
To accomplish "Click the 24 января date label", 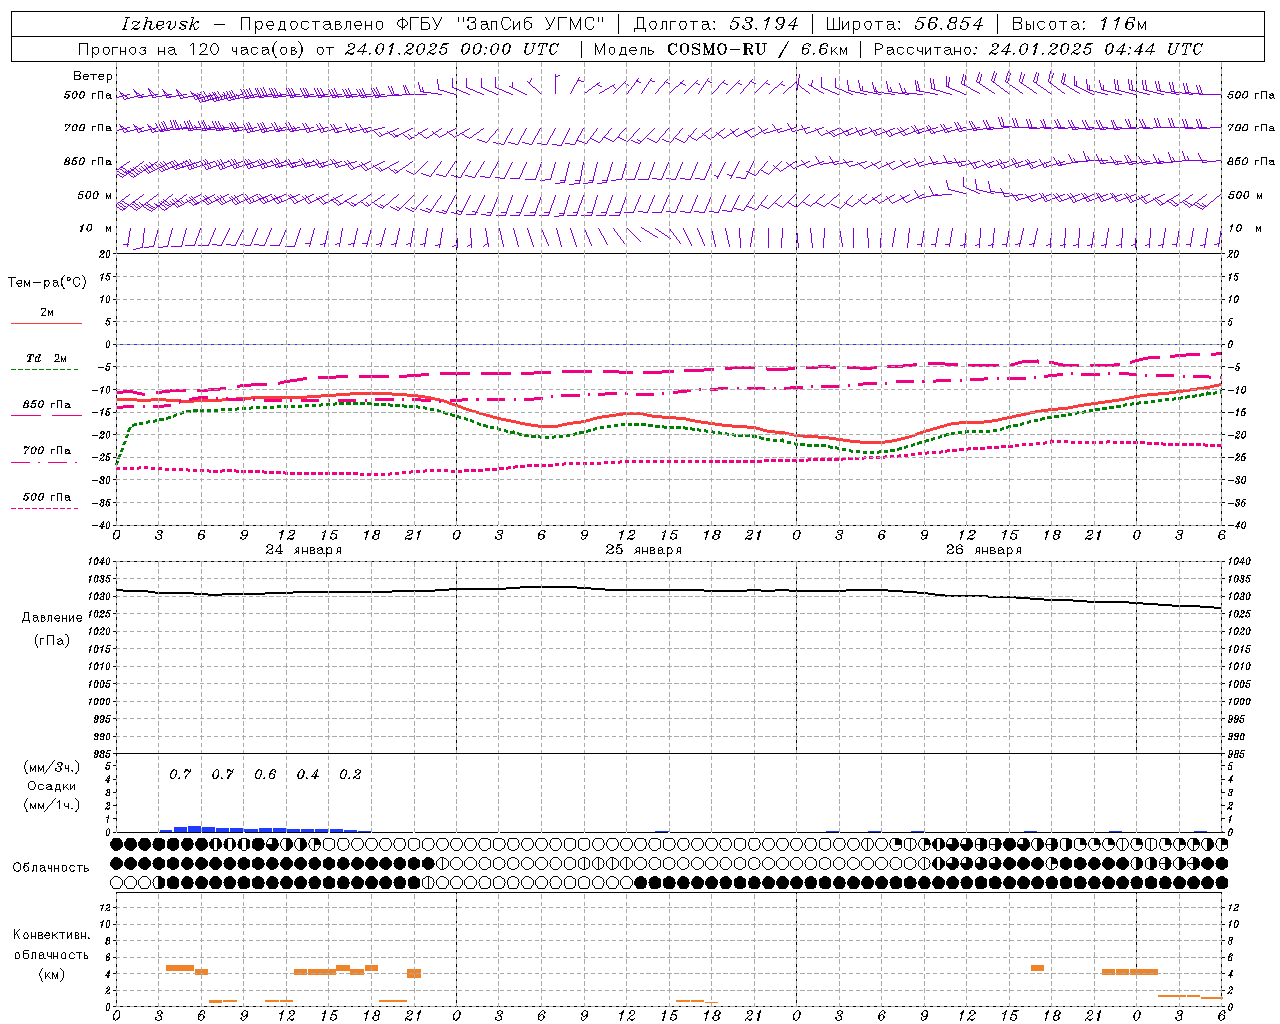I will pyautogui.click(x=303, y=550).
